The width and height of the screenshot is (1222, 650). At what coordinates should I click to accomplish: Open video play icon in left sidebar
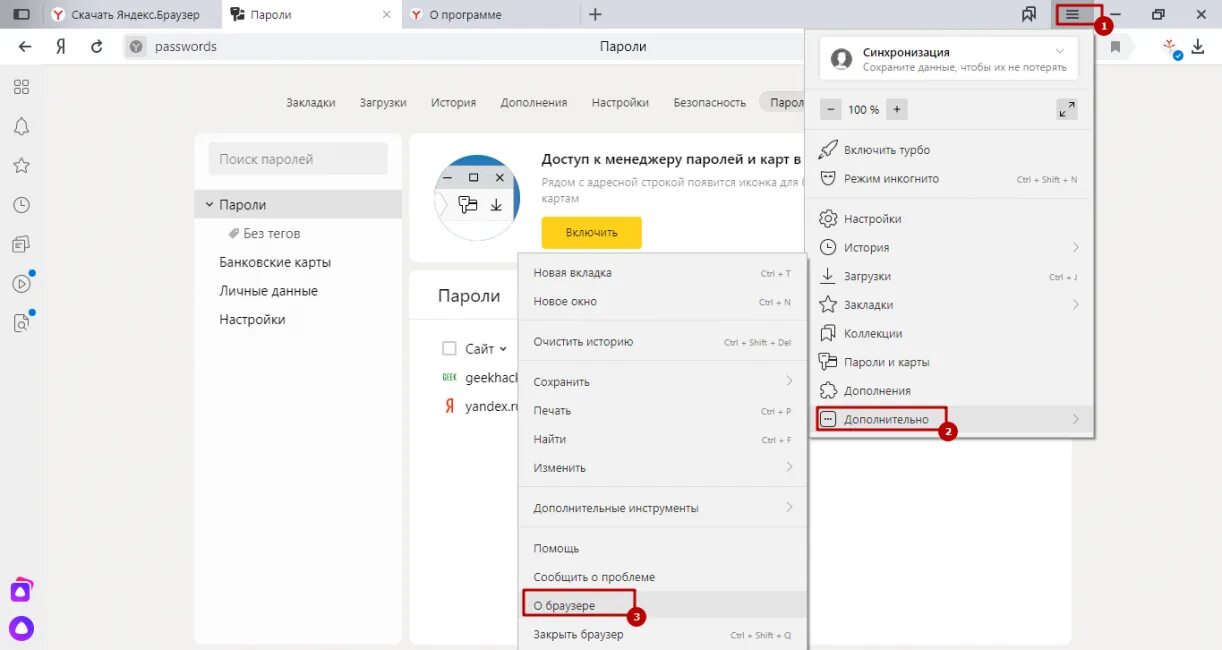pos(21,283)
